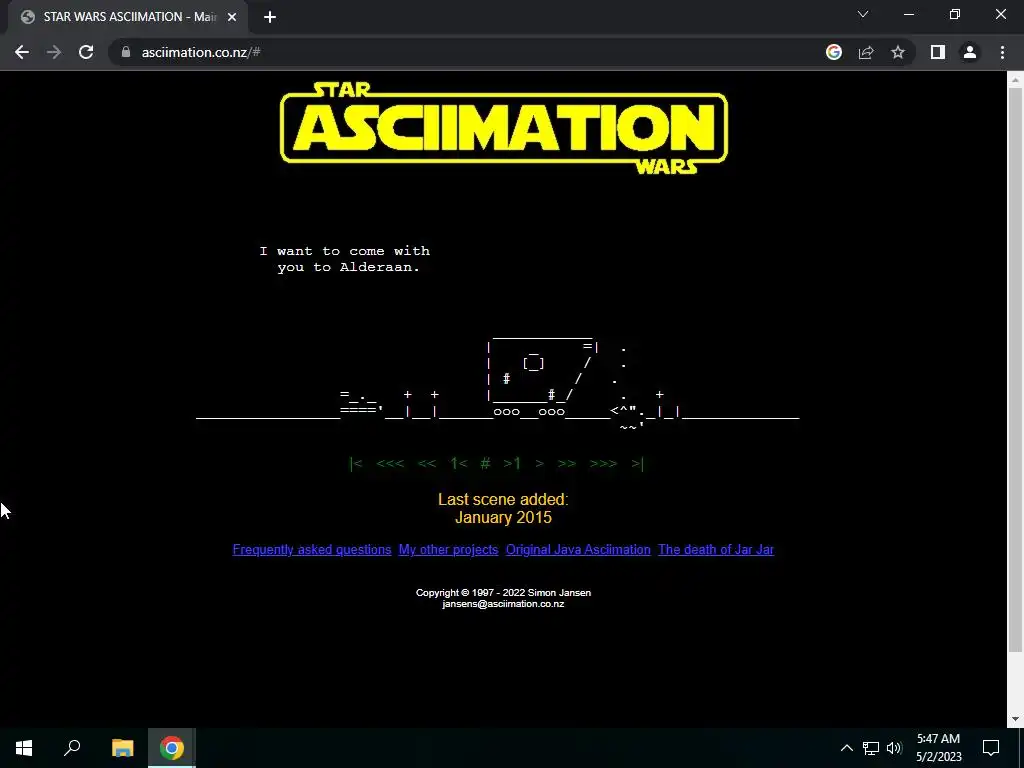Screen dimensions: 1024x768
Task: Open a new tab
Action: pyautogui.click(x=270, y=17)
